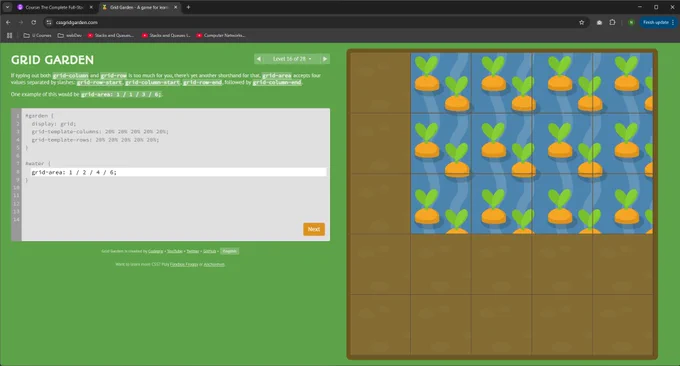Open a new browser tab
This screenshot has height=366, width=680.
[188, 7]
